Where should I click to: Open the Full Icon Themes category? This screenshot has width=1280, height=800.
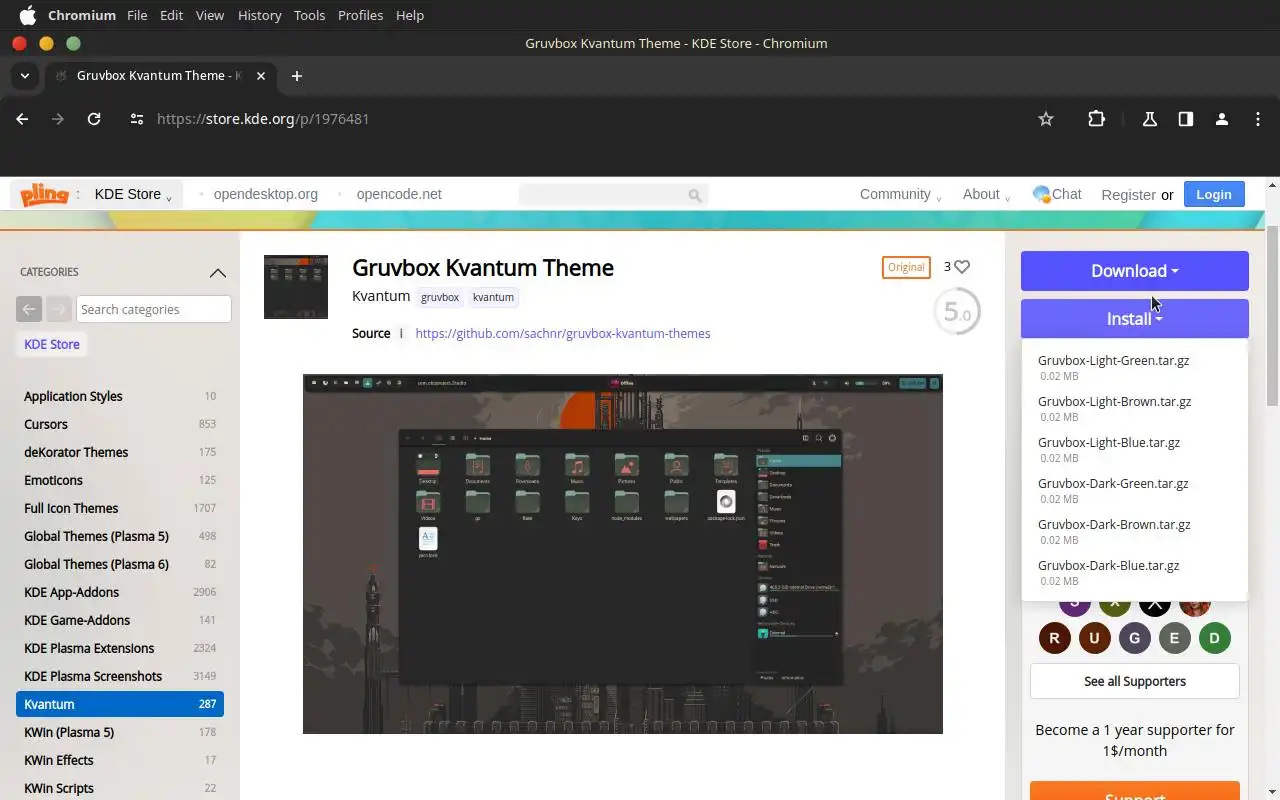[120, 508]
